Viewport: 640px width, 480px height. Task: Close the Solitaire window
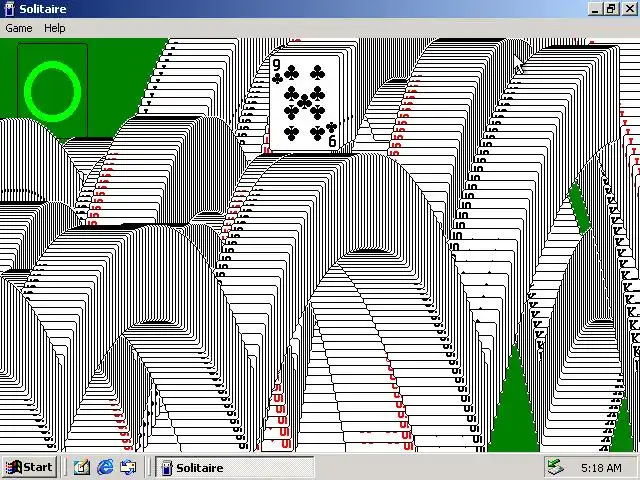629,9
